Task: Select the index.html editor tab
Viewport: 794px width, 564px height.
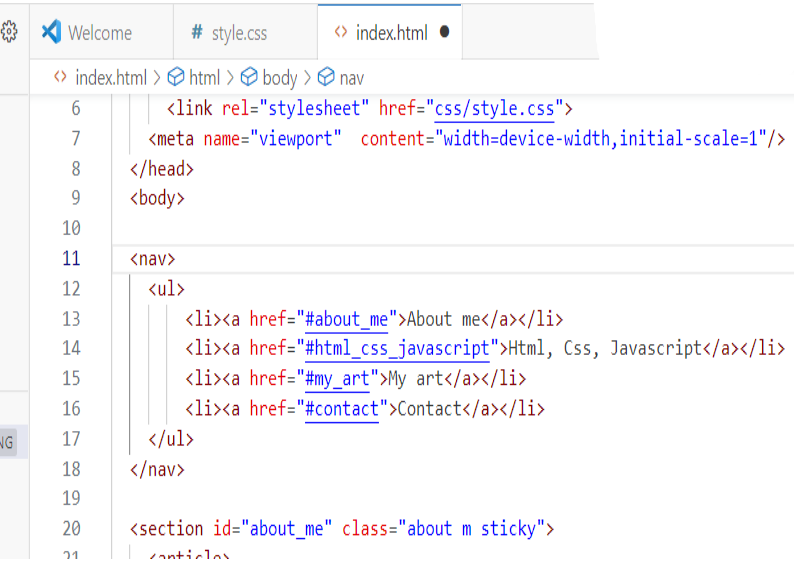Action: point(390,32)
